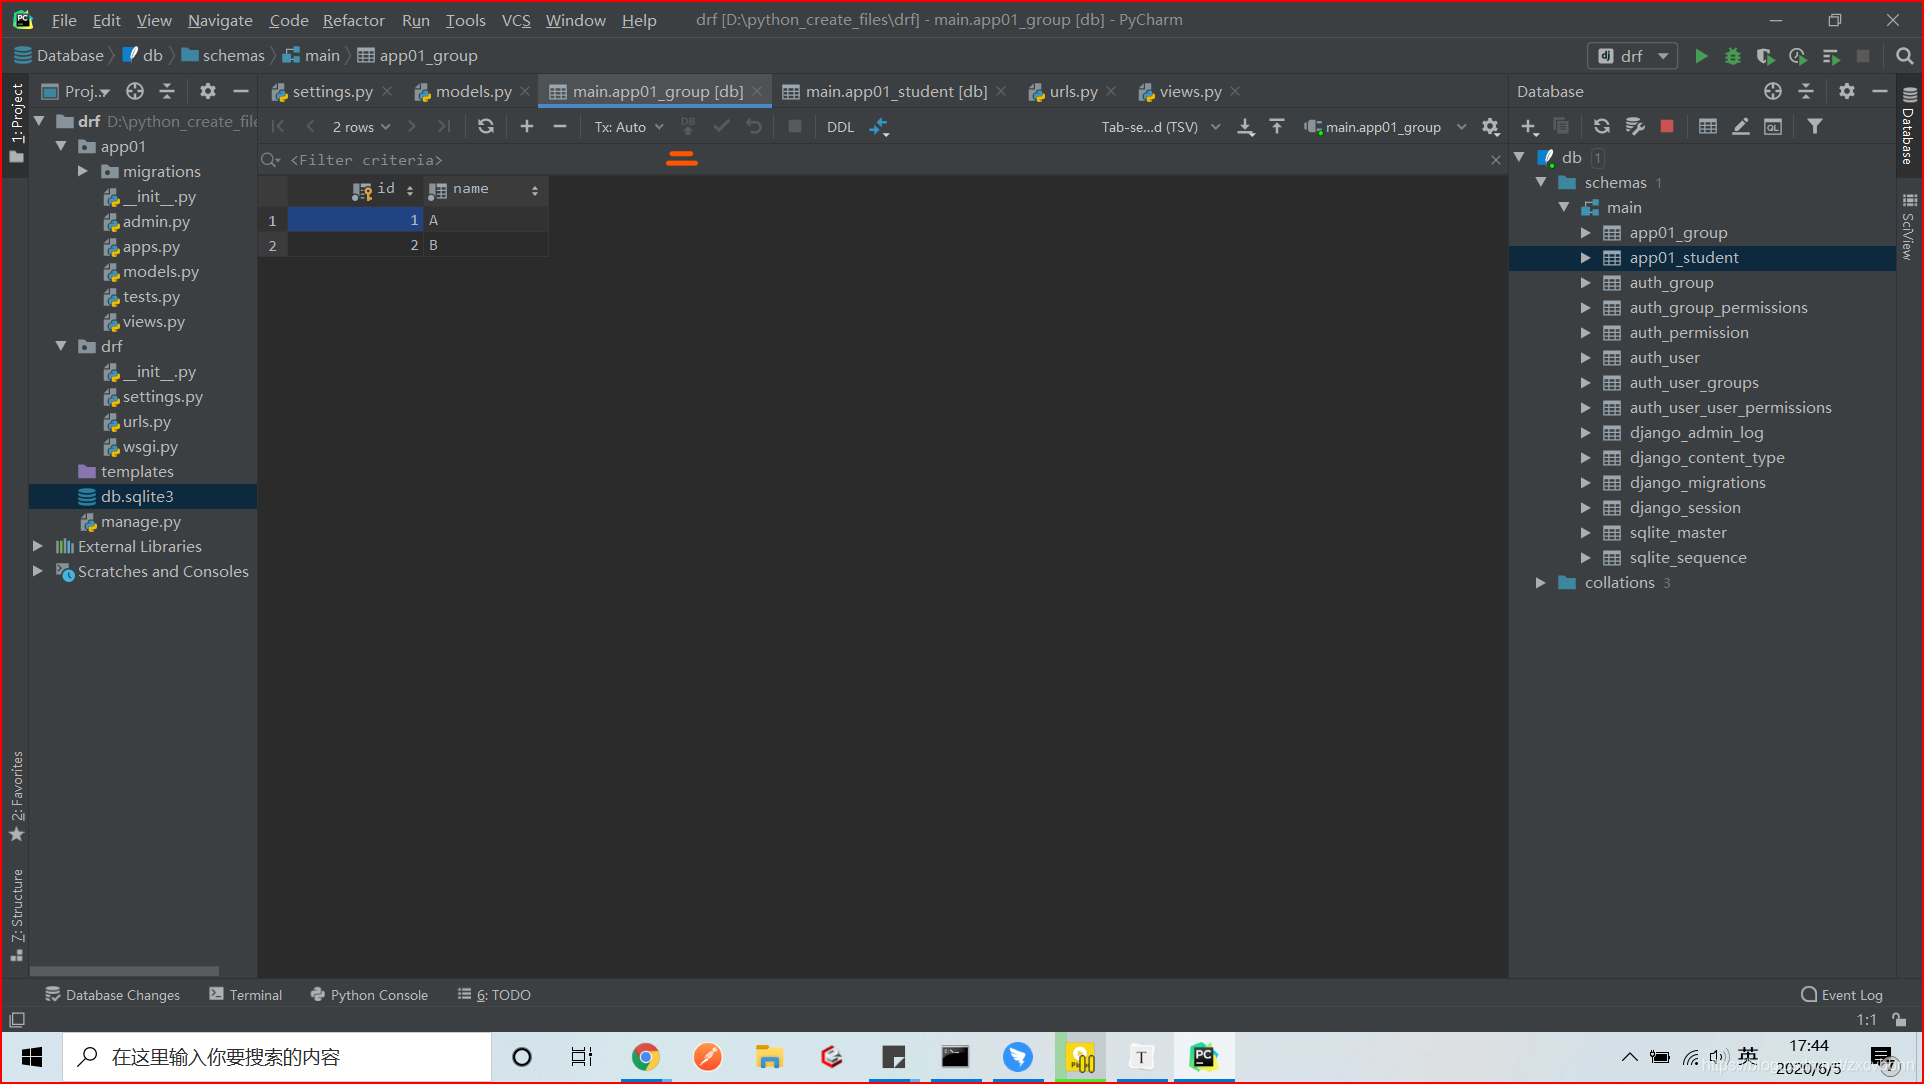Reload the table data page

tap(486, 126)
